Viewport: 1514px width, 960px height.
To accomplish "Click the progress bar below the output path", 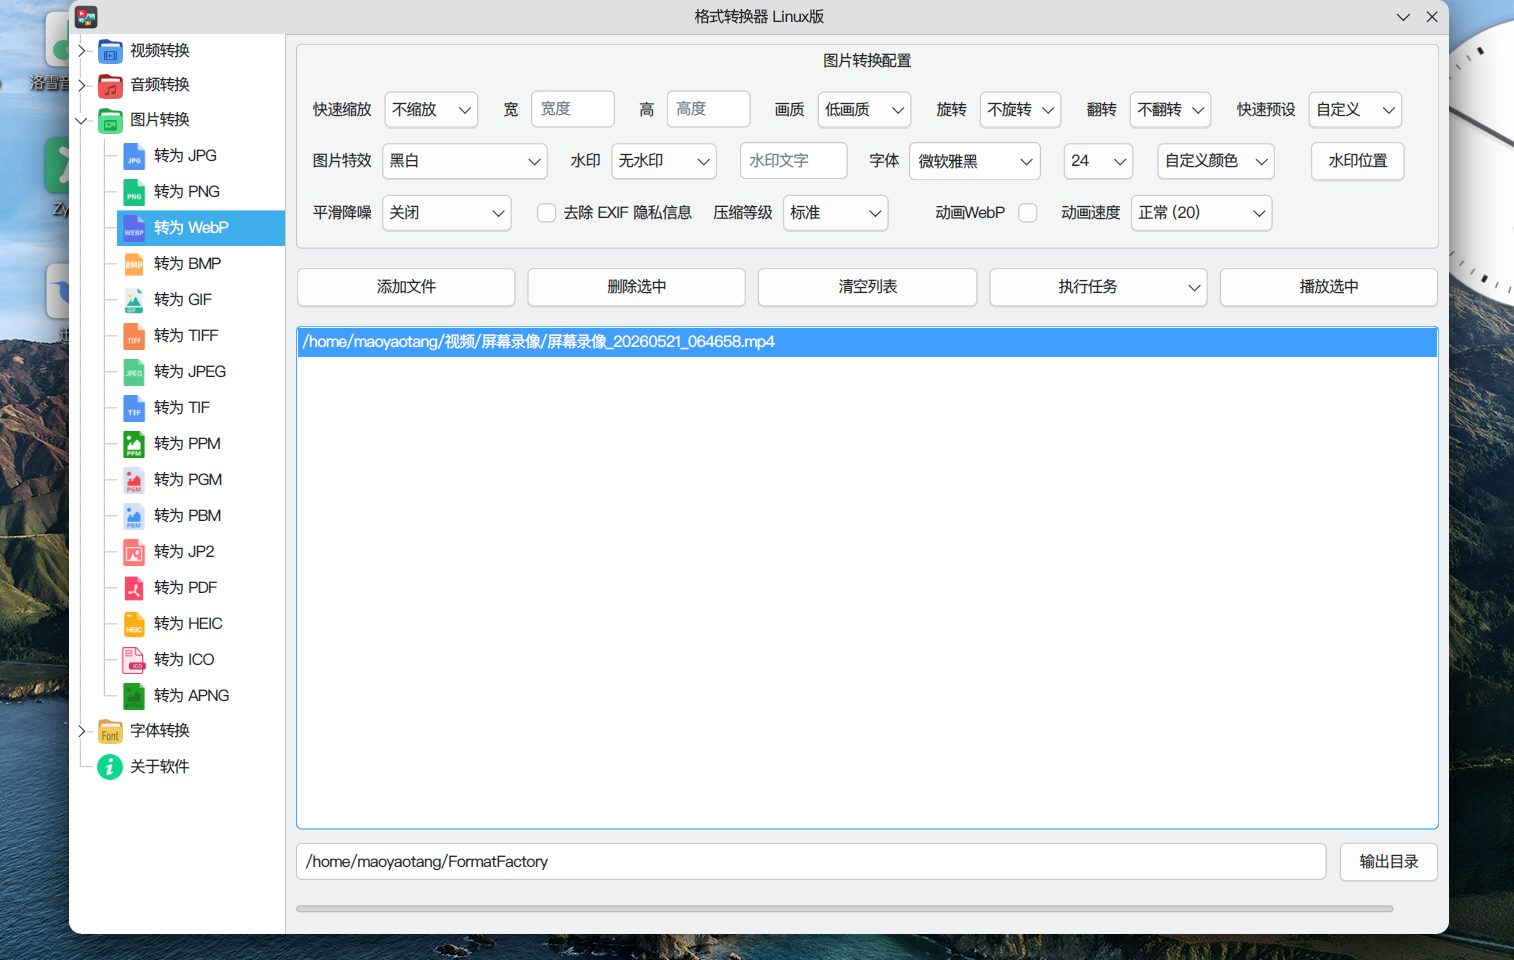I will [x=845, y=909].
